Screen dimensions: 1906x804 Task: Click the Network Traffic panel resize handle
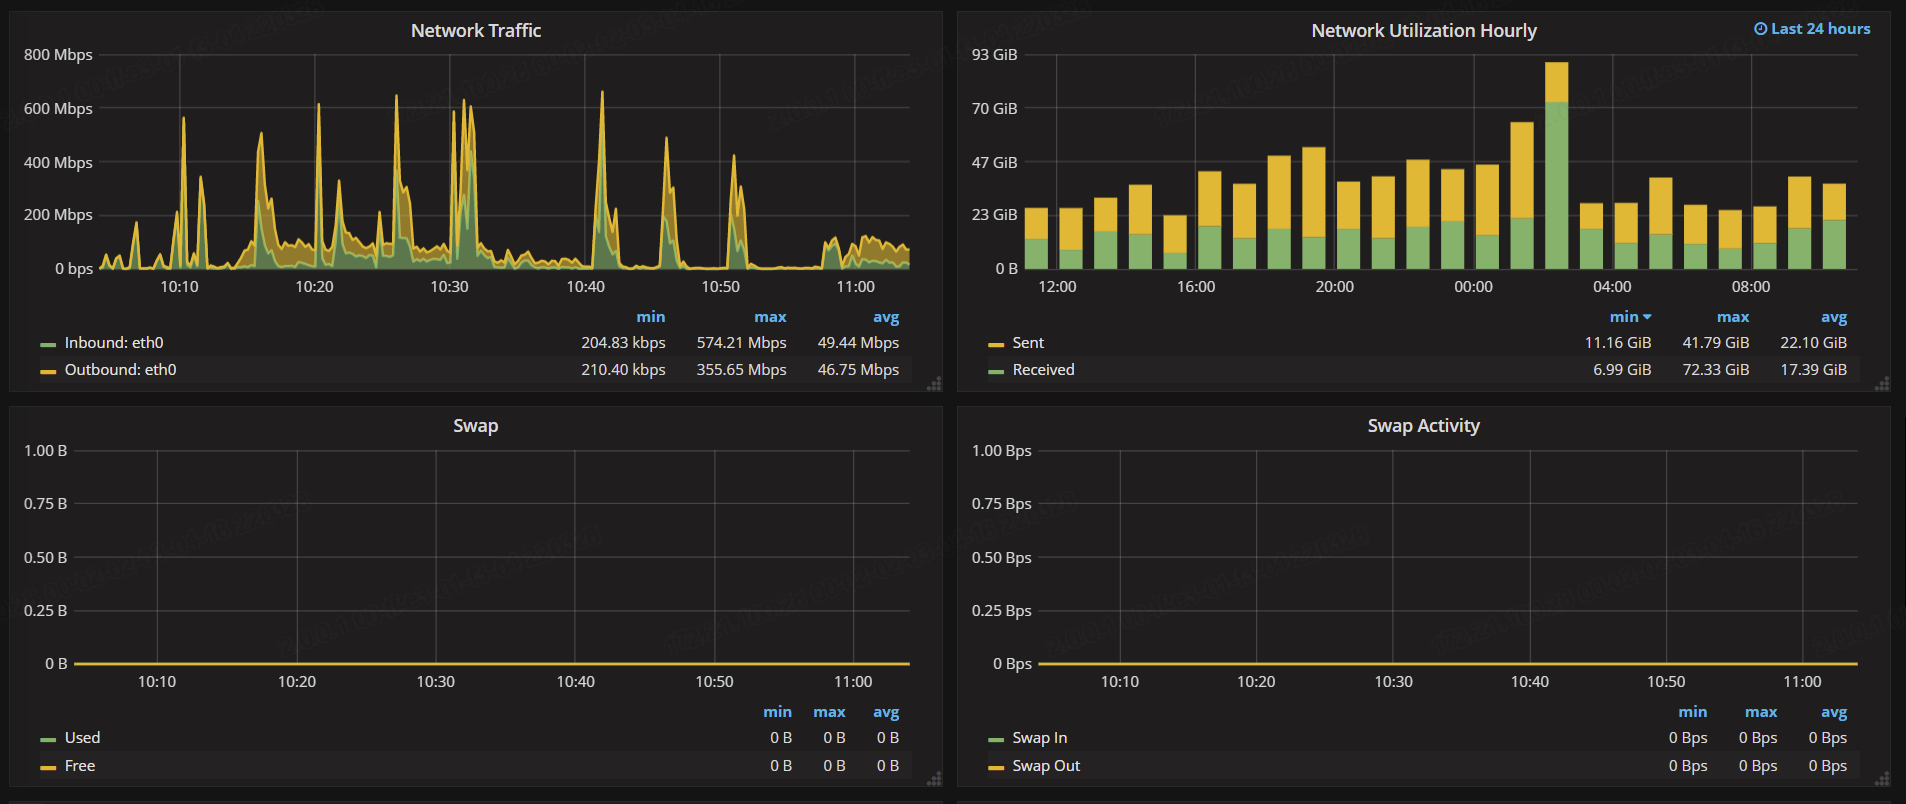[934, 384]
